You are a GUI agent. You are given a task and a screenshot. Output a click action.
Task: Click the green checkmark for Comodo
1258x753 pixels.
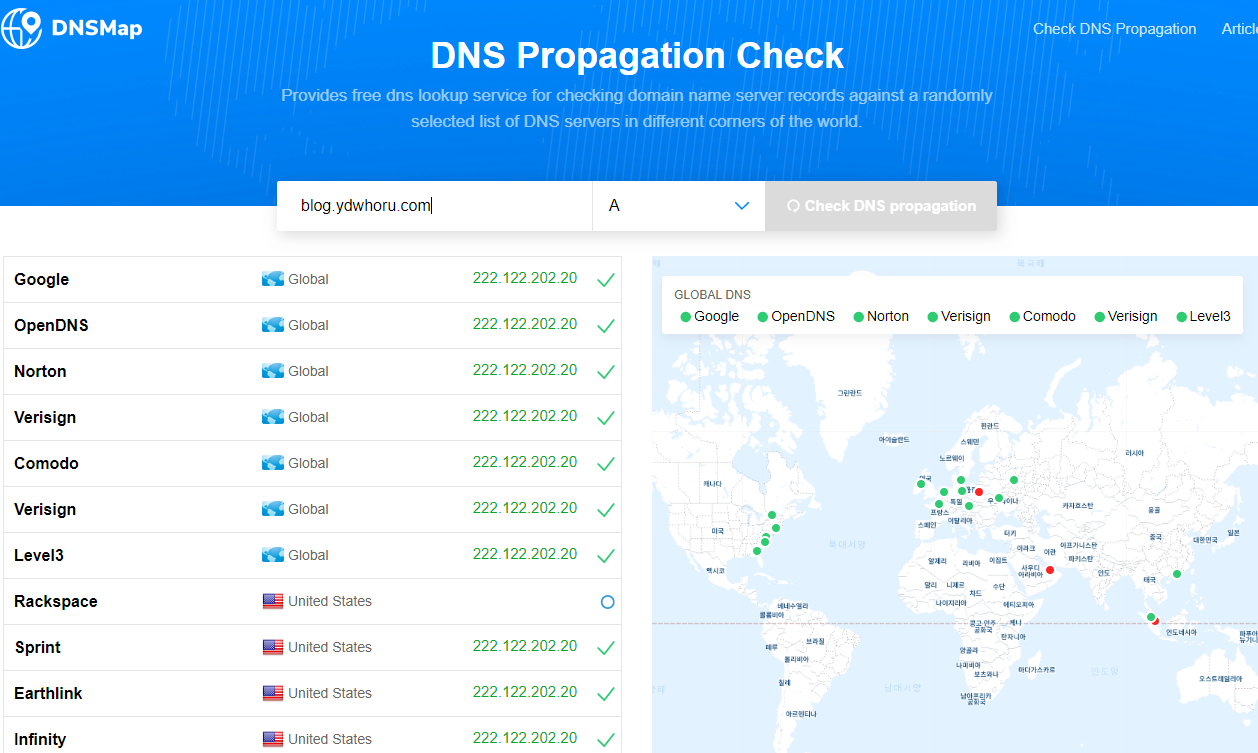pyautogui.click(x=605, y=464)
